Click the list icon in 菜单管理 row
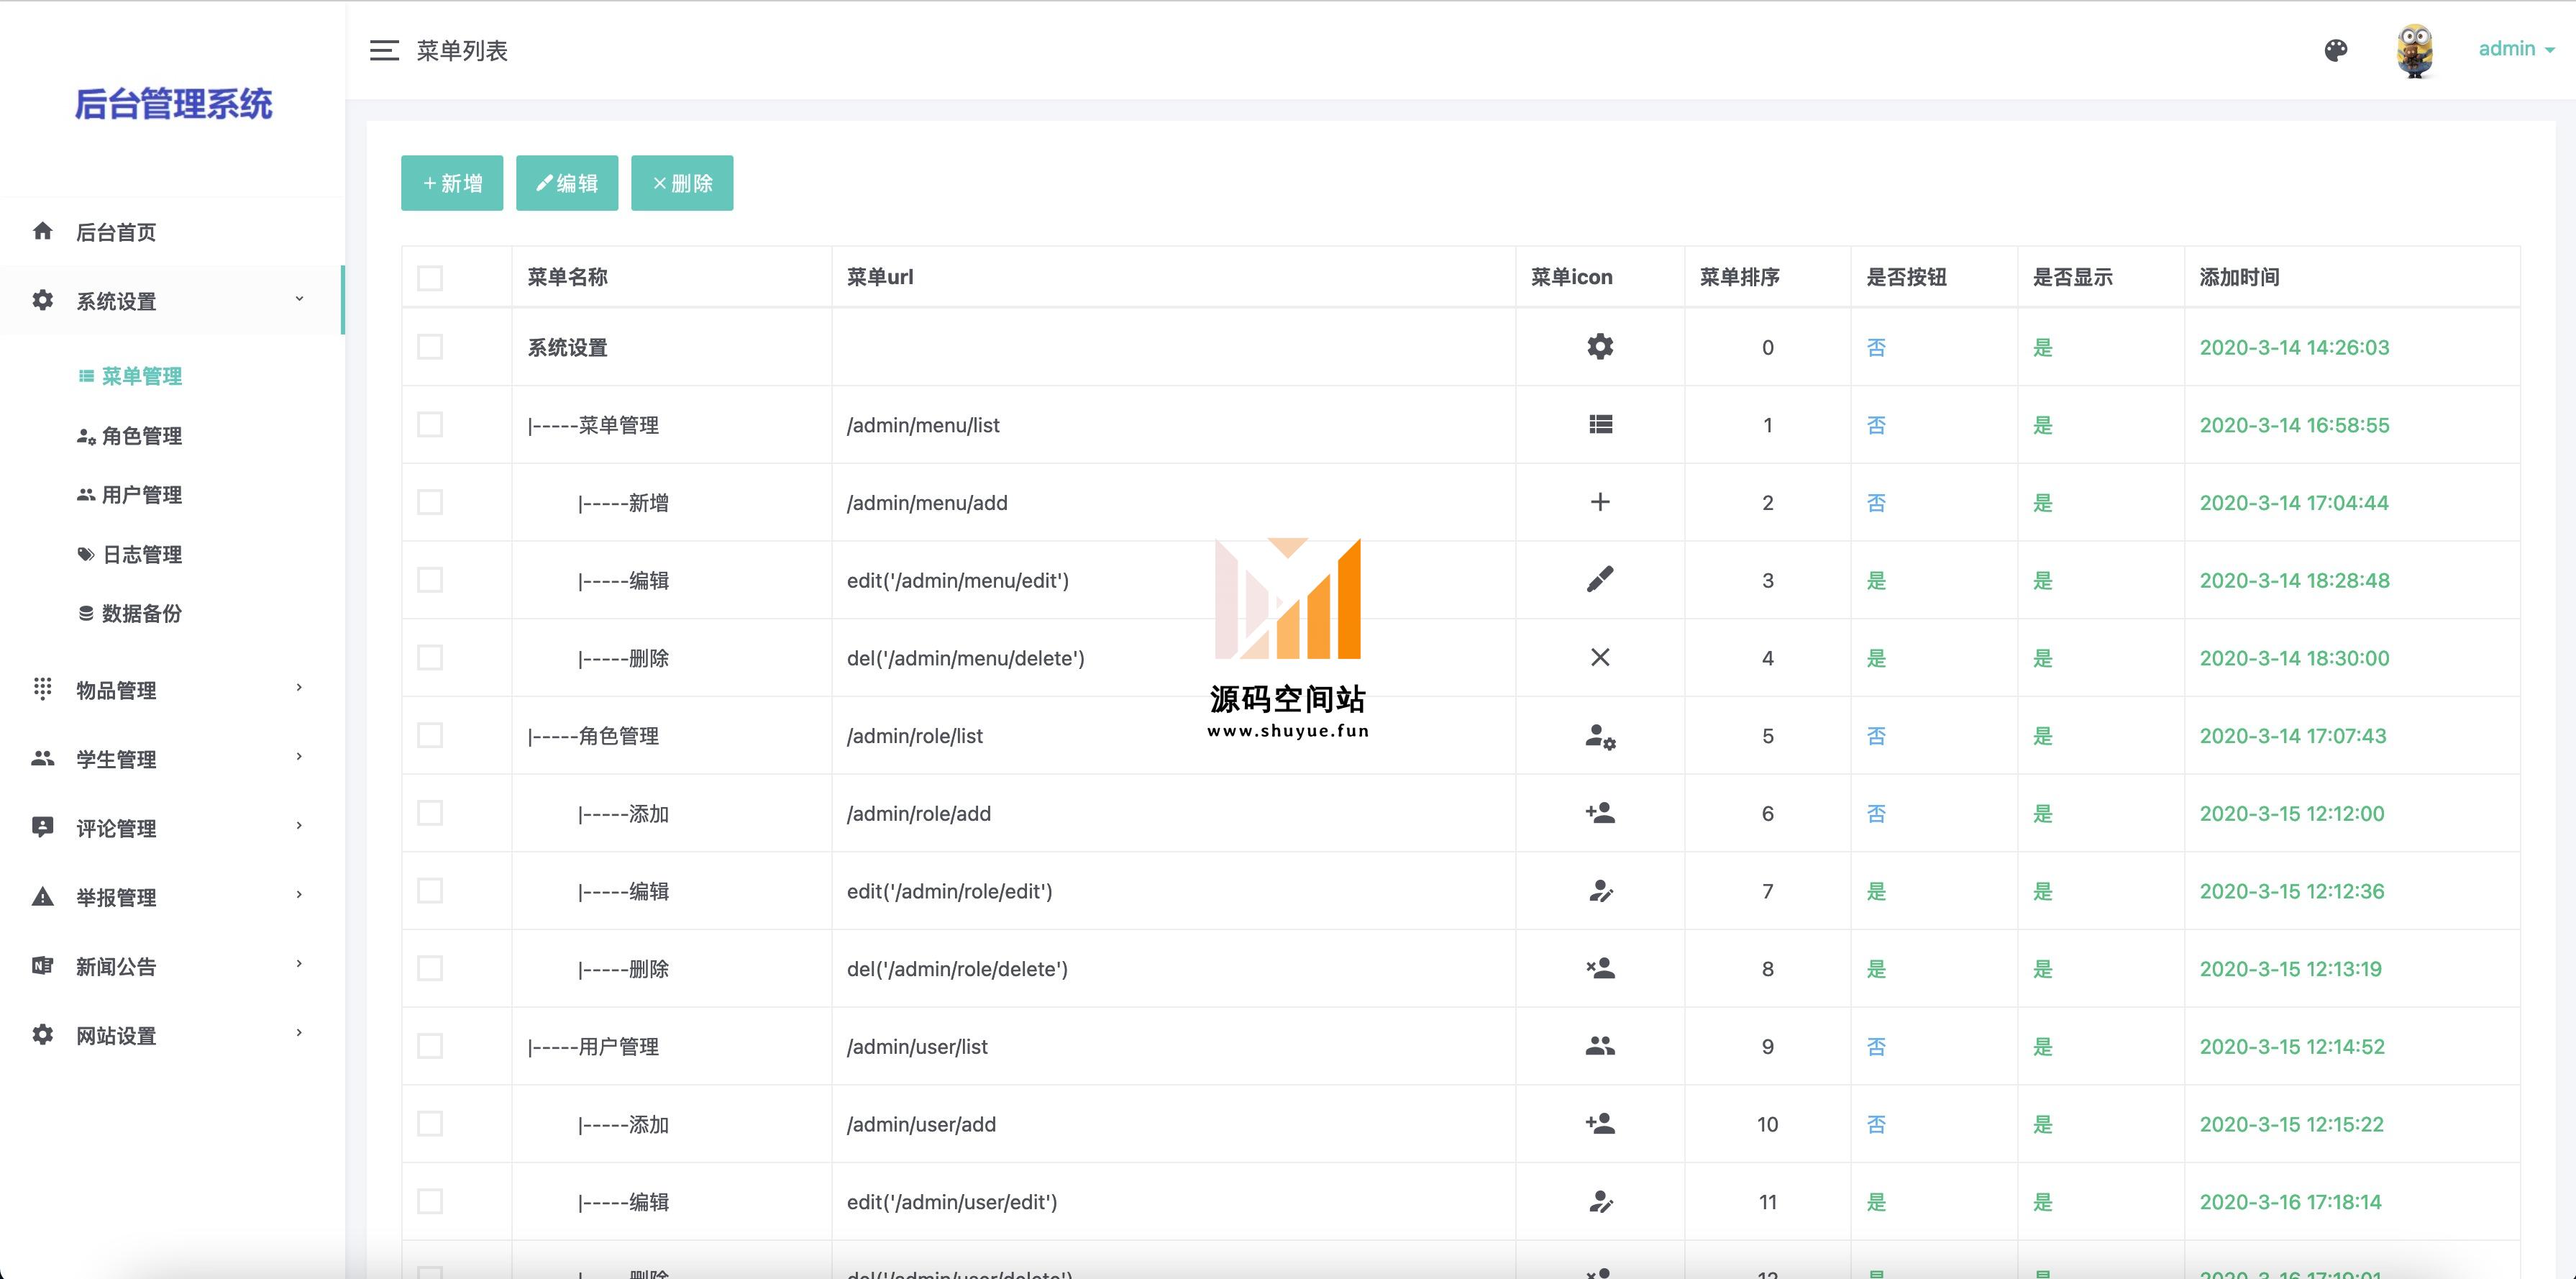This screenshot has height=1279, width=2576. pos(1600,425)
